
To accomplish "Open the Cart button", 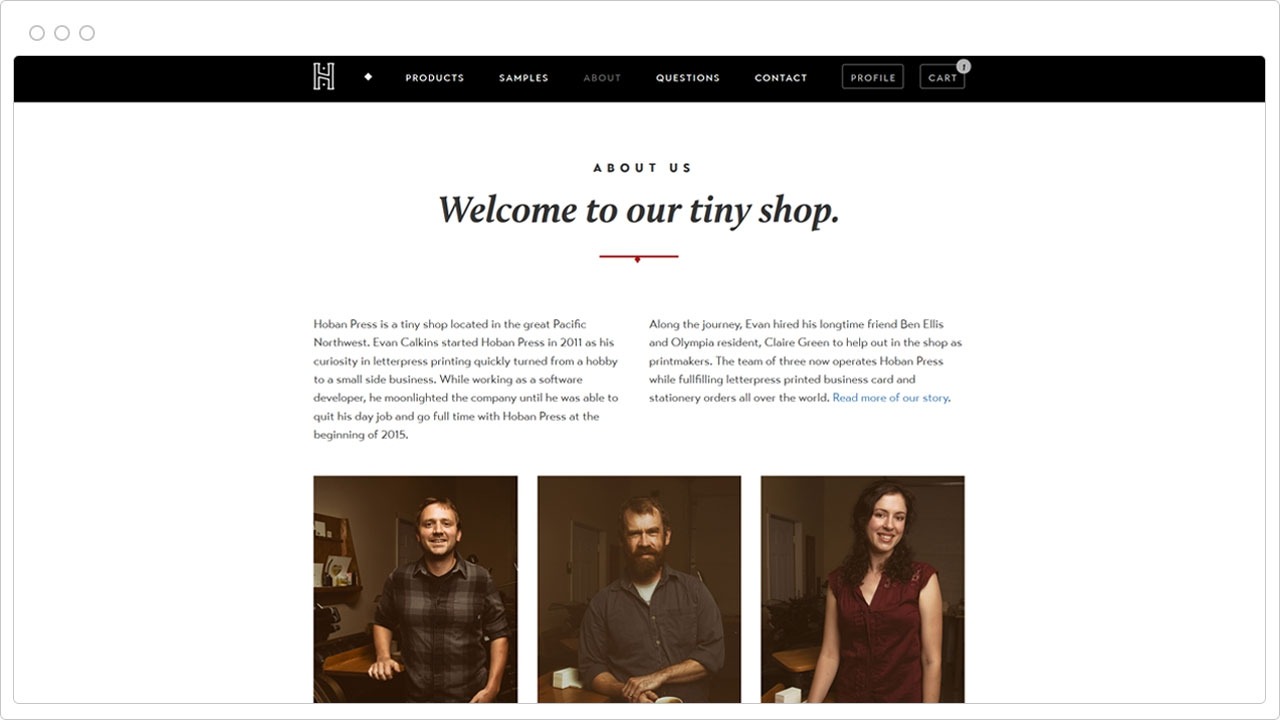I will pyautogui.click(x=942, y=77).
